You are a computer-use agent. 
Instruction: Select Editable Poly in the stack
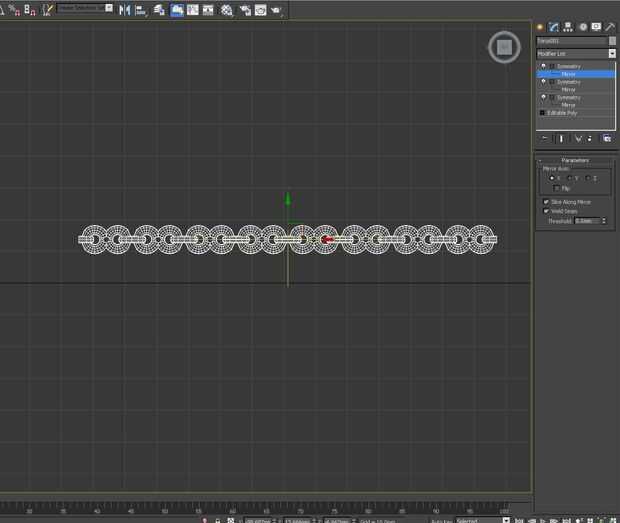562,113
